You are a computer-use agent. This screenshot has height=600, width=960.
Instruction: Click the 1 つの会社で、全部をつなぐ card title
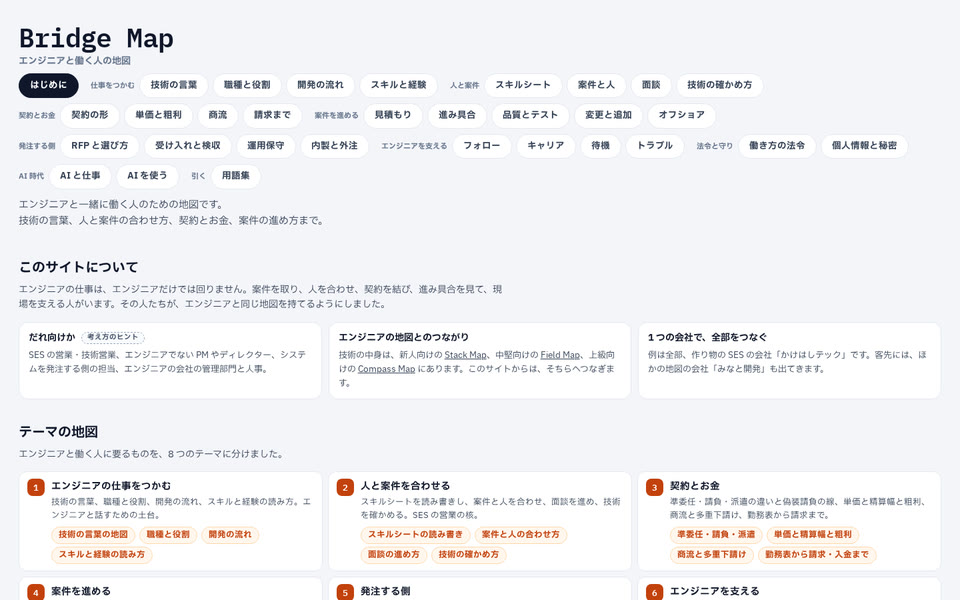(x=707, y=337)
